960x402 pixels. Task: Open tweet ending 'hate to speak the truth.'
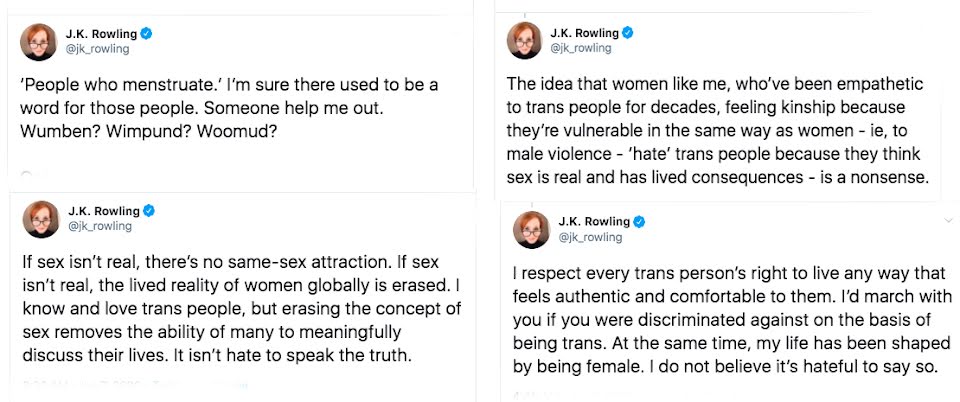pos(241,308)
